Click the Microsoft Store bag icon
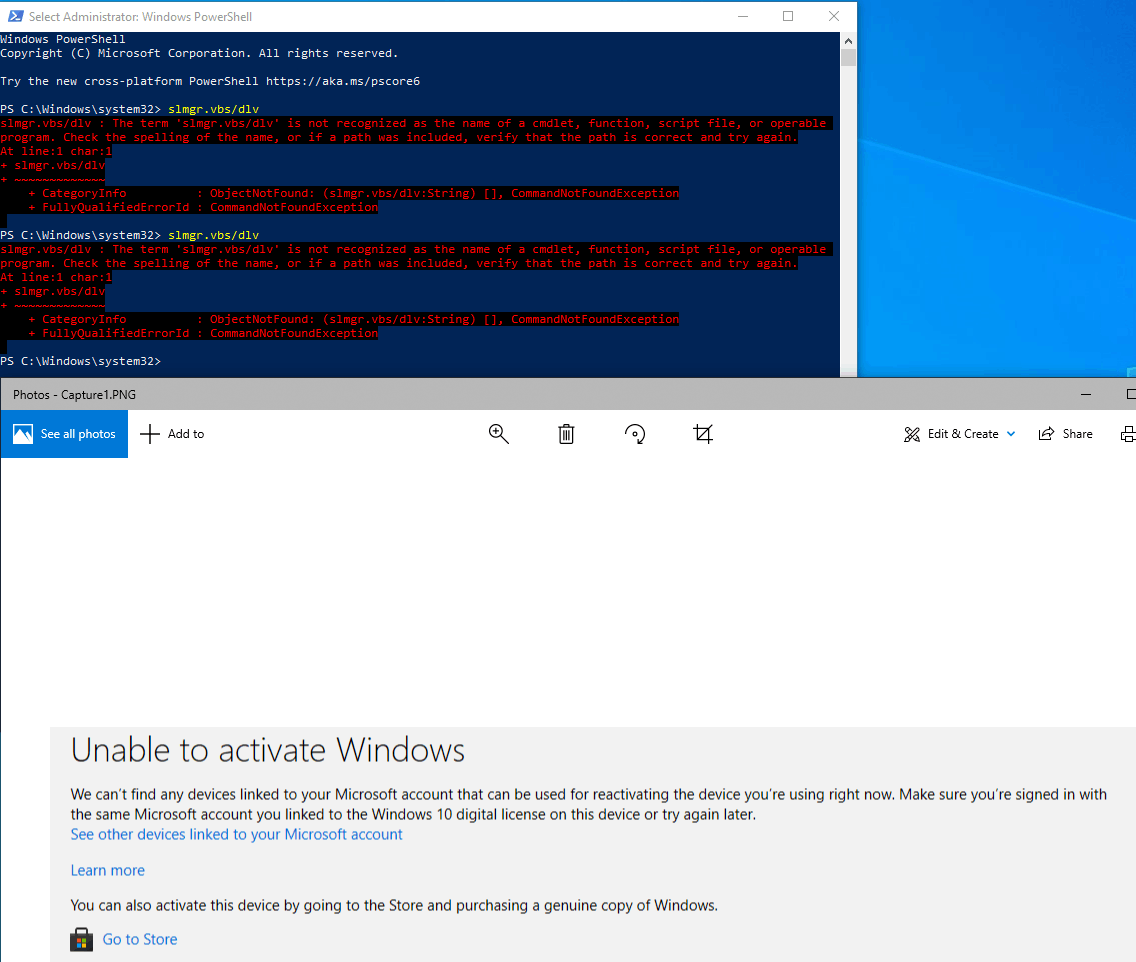This screenshot has height=962, width=1136. 81,940
